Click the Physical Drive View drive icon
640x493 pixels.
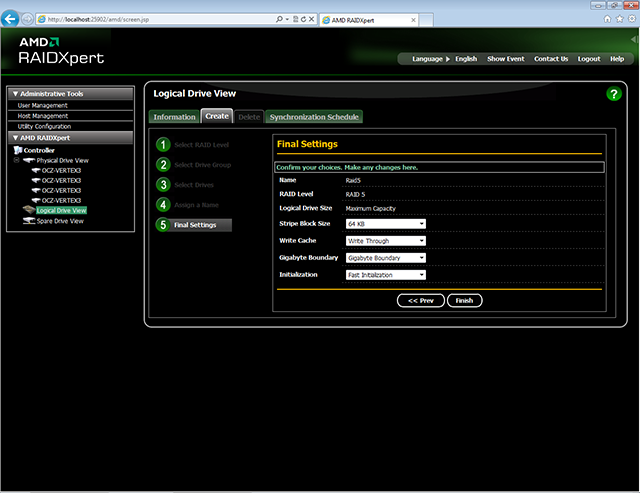[x=29, y=160]
